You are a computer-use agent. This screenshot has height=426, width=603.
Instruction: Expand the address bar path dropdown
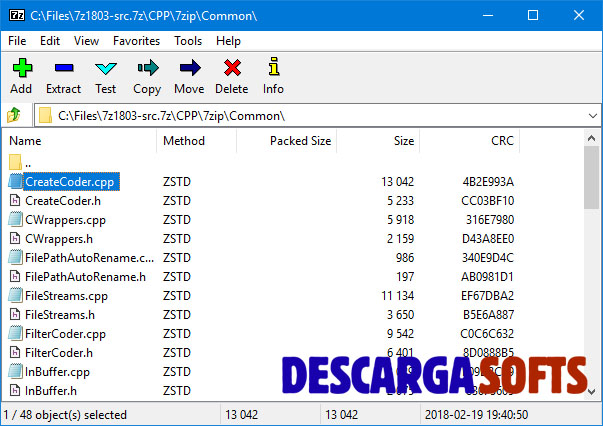(x=593, y=116)
